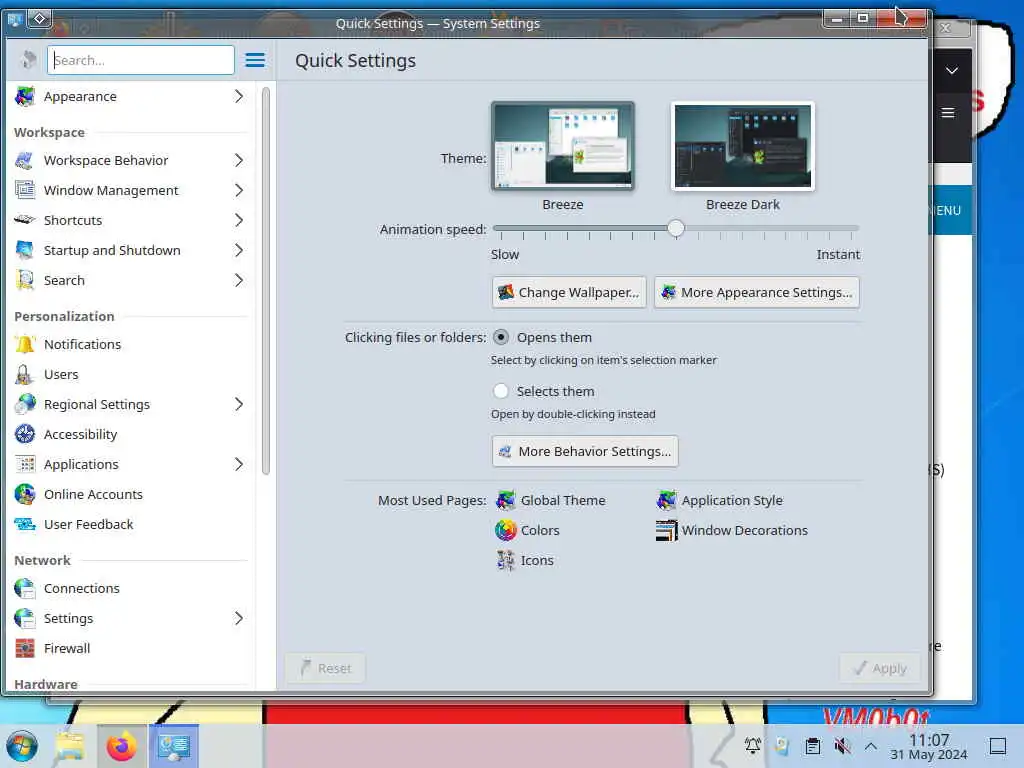The width and height of the screenshot is (1024, 768).
Task: Click the Window Management icon
Action: (25, 190)
